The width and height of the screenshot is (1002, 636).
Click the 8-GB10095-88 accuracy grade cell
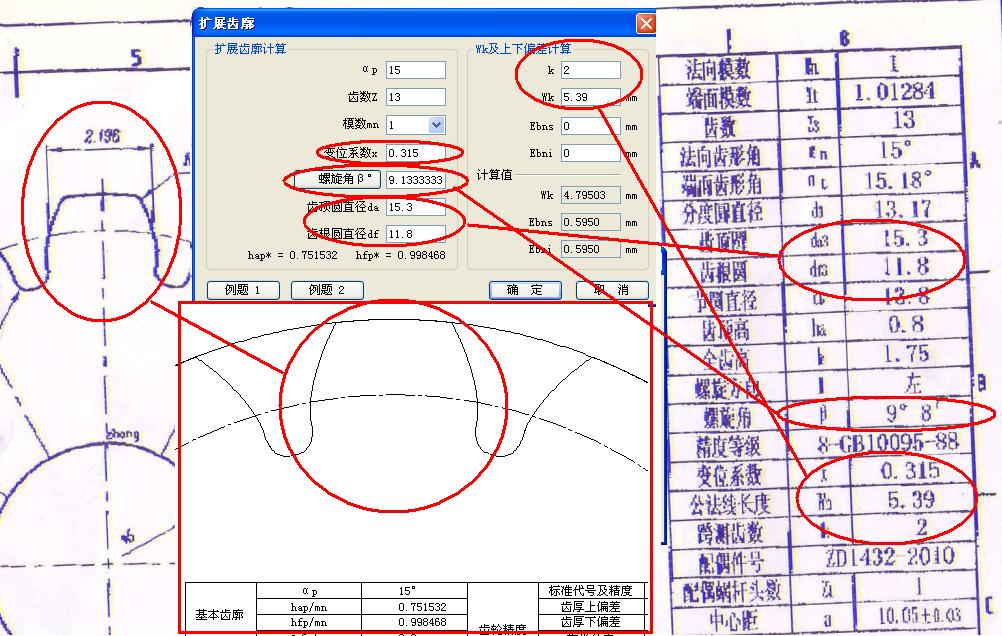tap(888, 442)
